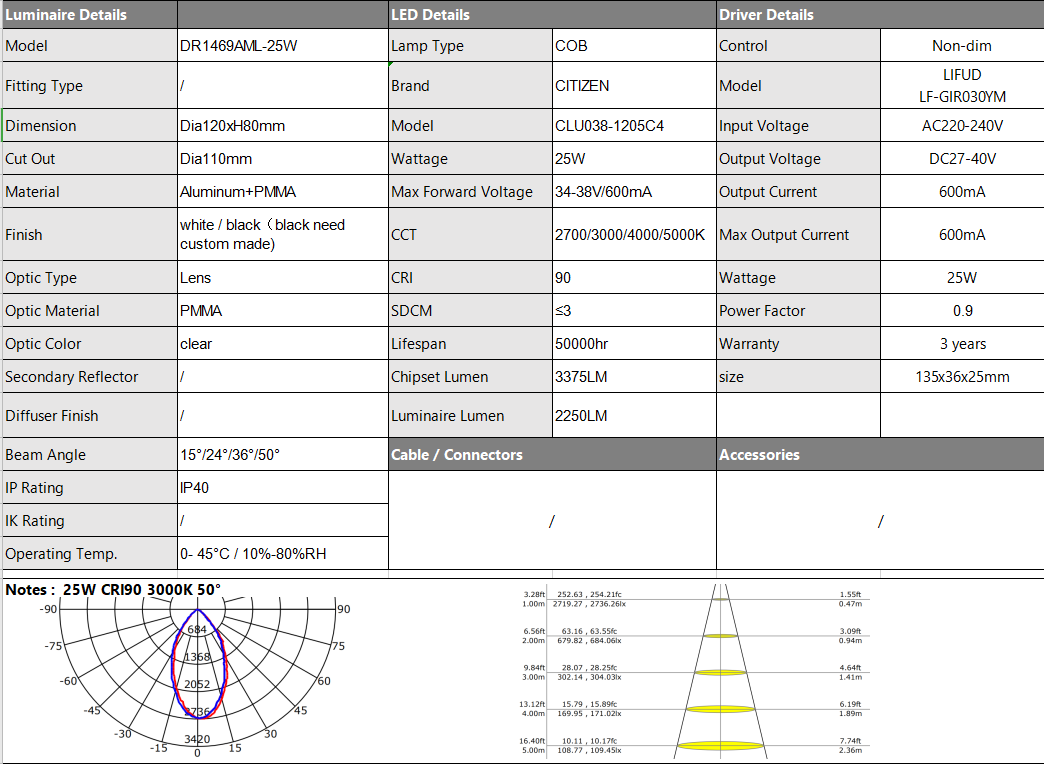This screenshot has width=1044, height=764.
Task: Click the Max Forward Voltage label cell
Action: (470, 192)
